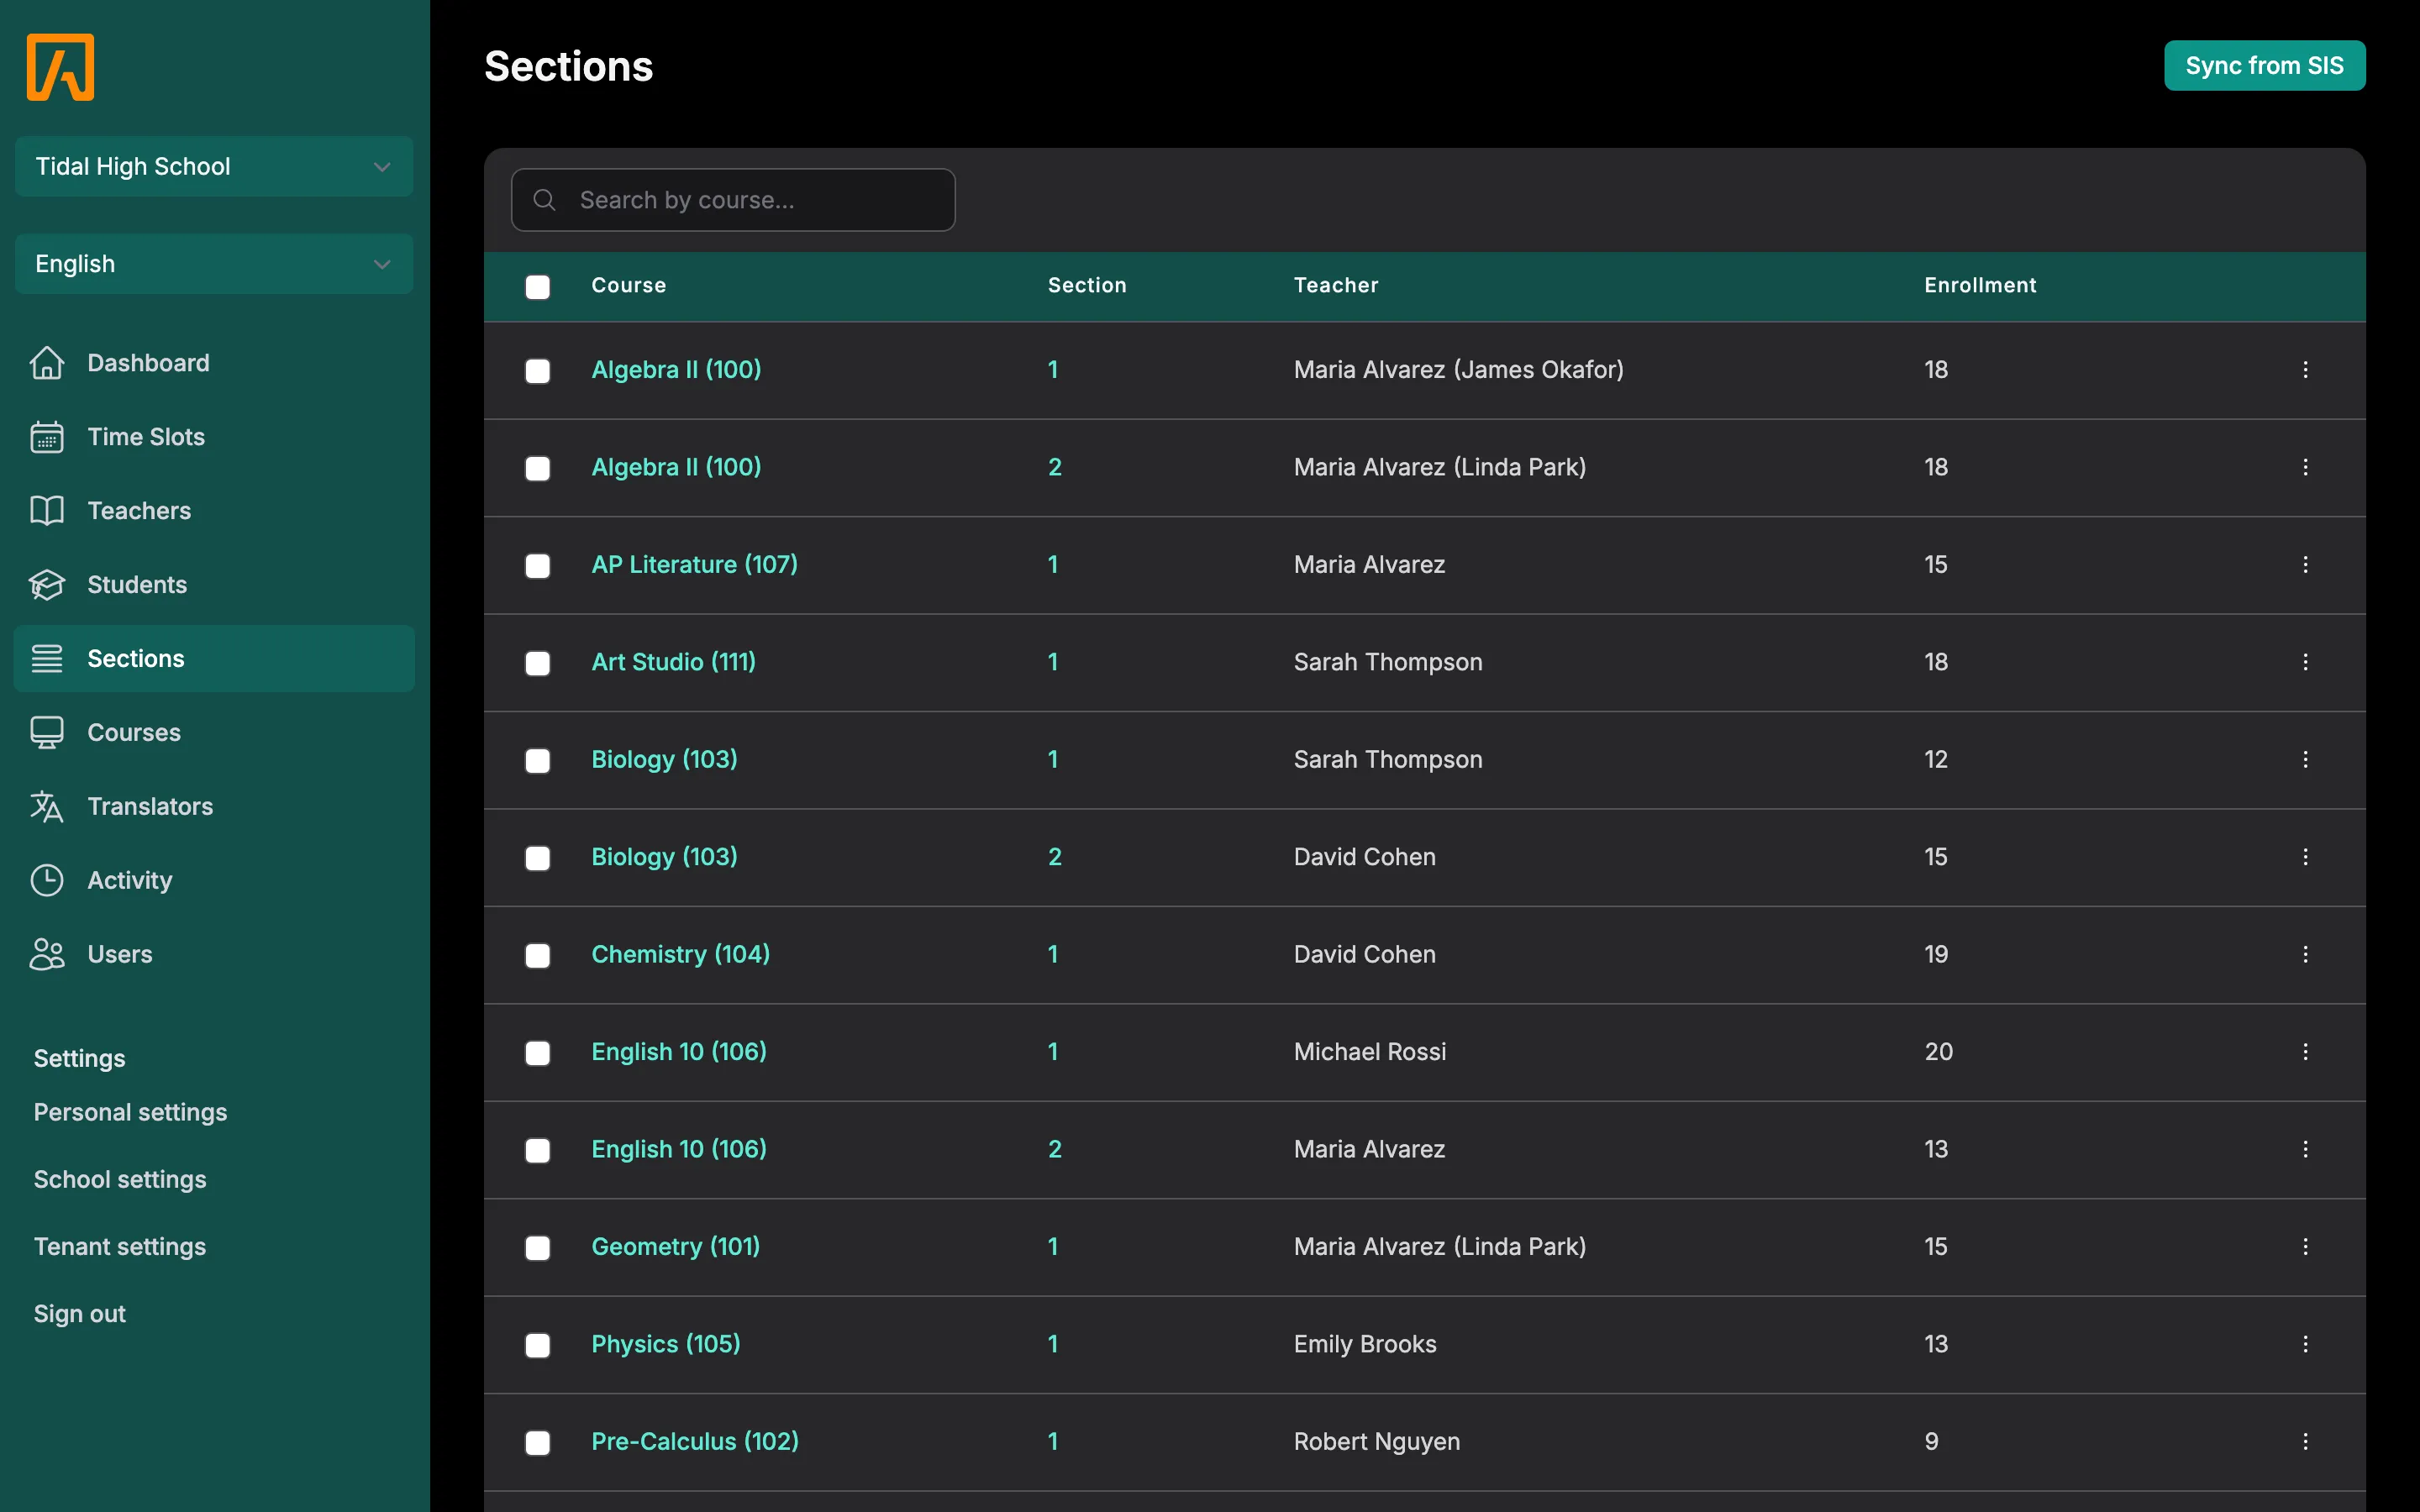Open row menu for AP Literature

[x=2305, y=565]
